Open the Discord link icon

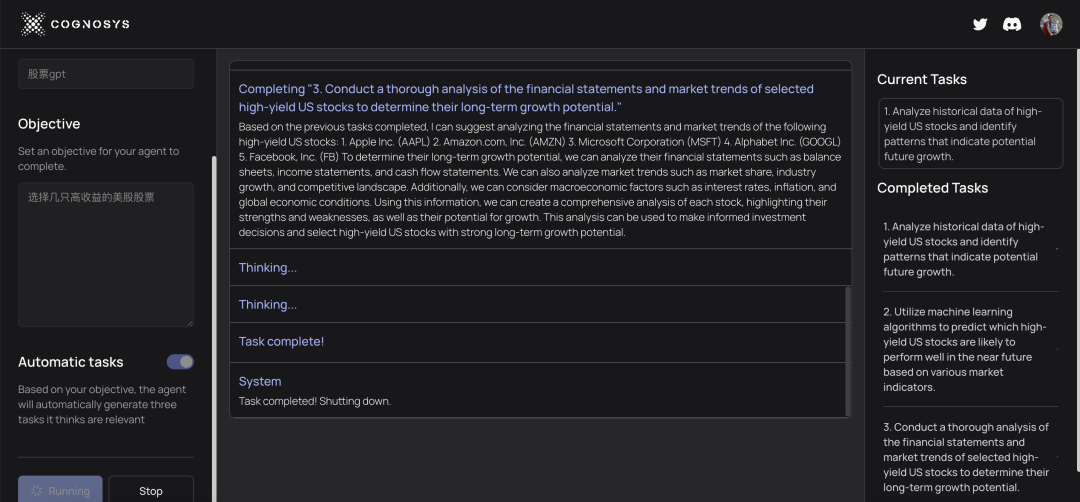tap(1012, 24)
